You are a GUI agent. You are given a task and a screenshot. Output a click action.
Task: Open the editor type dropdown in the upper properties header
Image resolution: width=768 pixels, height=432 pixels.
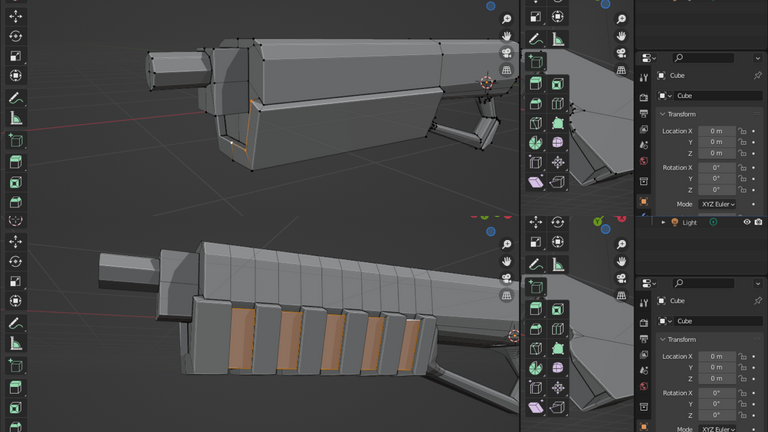(x=649, y=58)
